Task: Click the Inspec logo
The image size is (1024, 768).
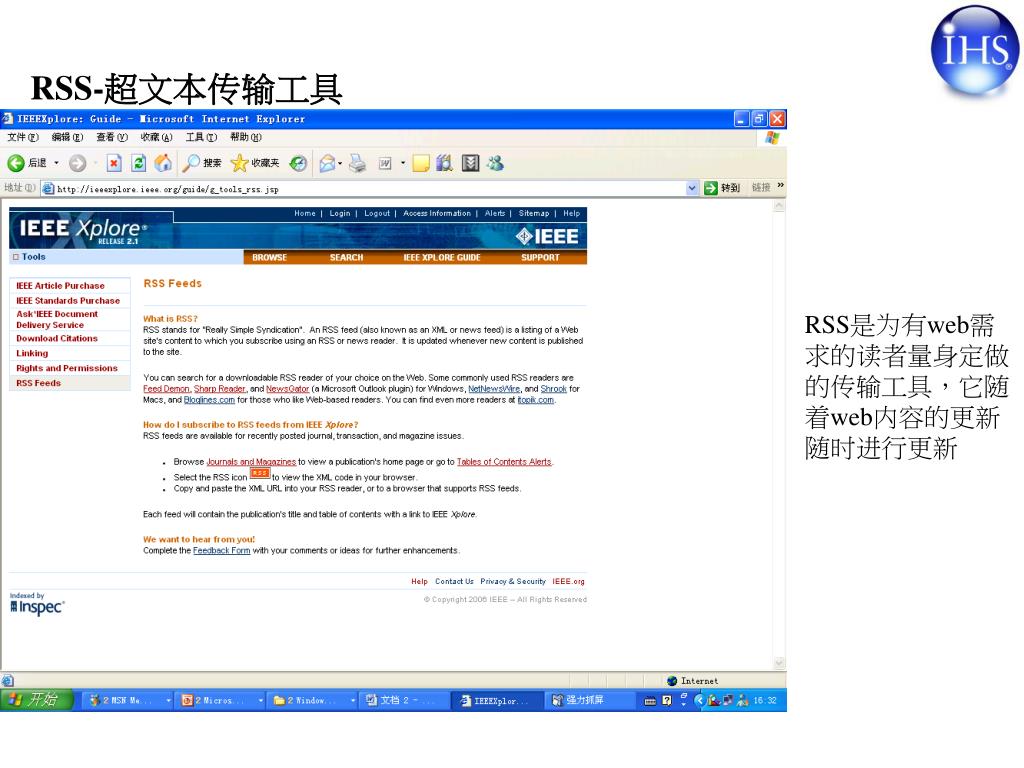Action: (37, 607)
